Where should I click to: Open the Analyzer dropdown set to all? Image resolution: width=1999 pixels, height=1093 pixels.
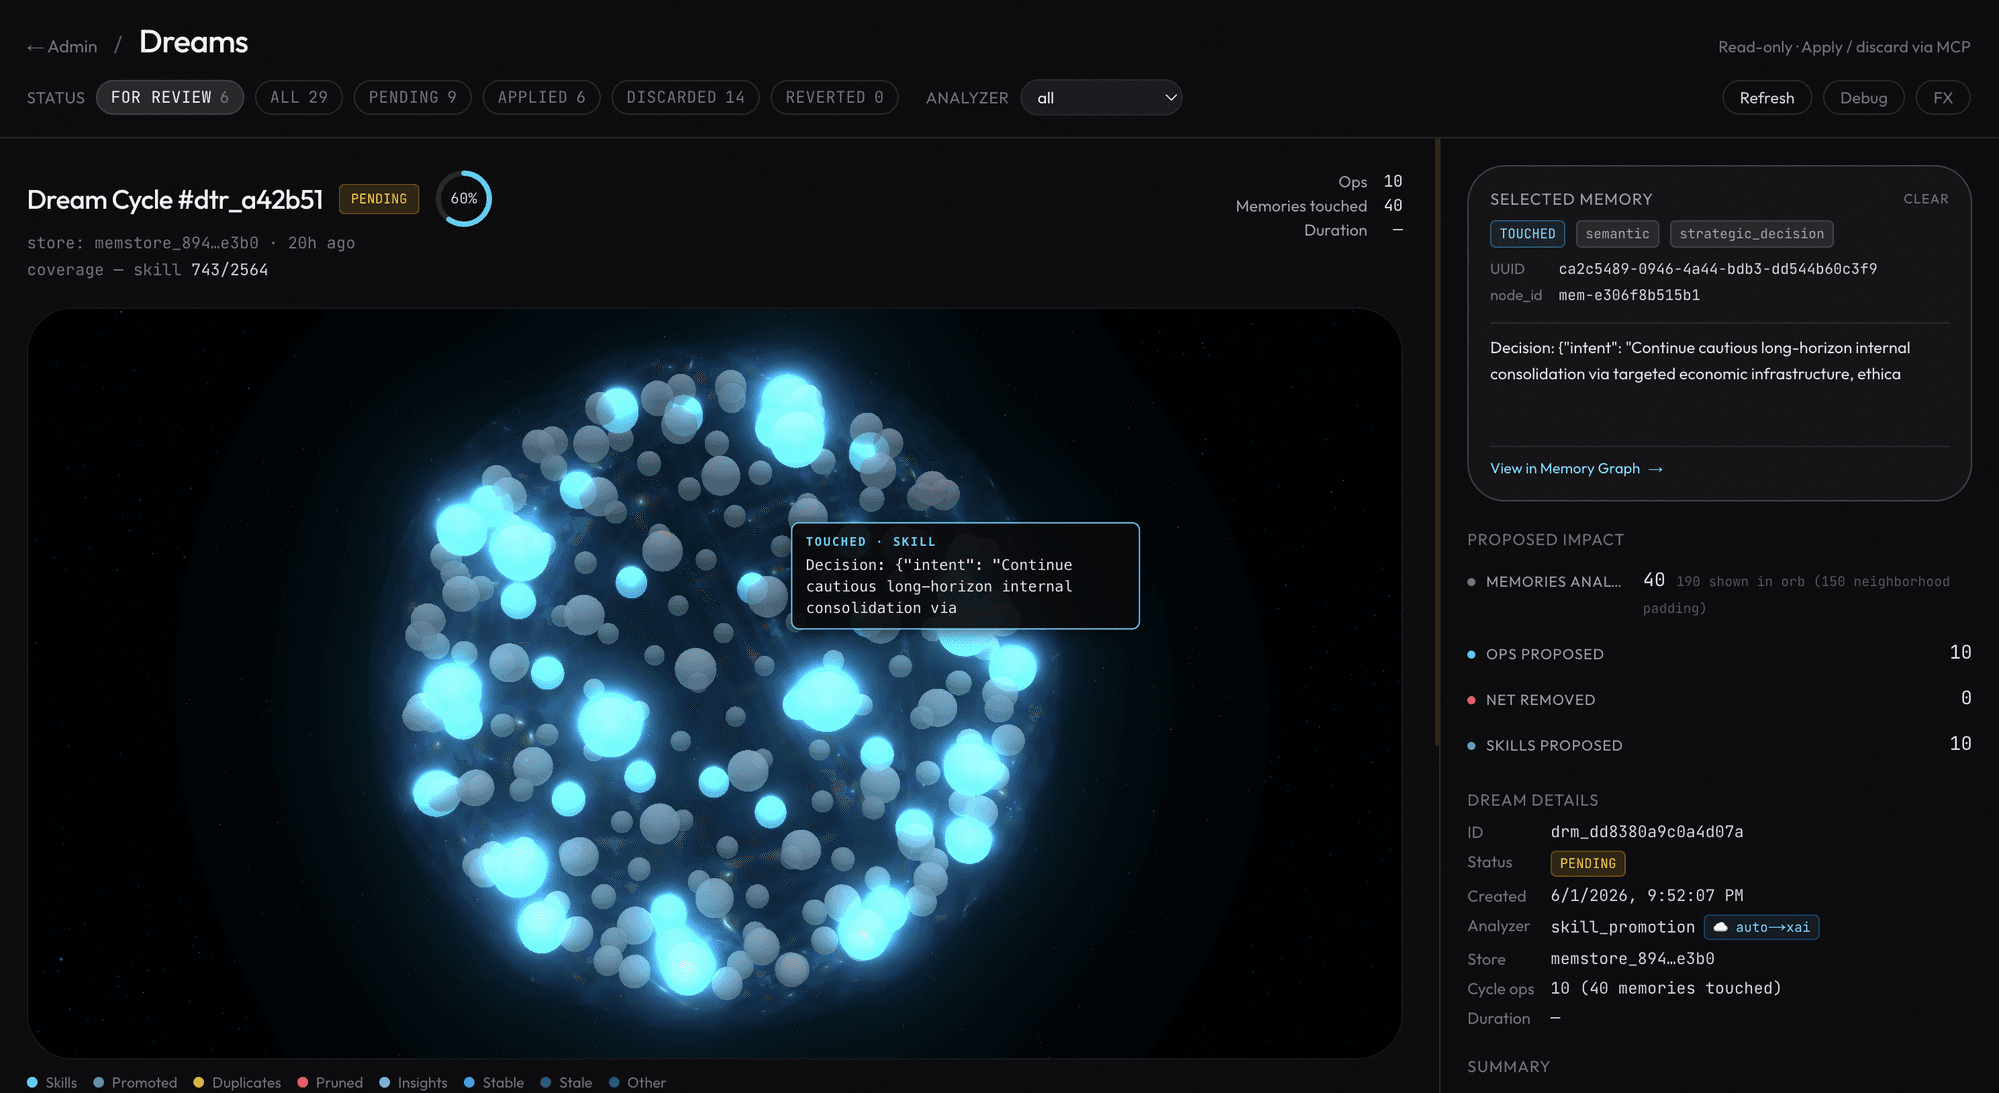[x=1101, y=97]
